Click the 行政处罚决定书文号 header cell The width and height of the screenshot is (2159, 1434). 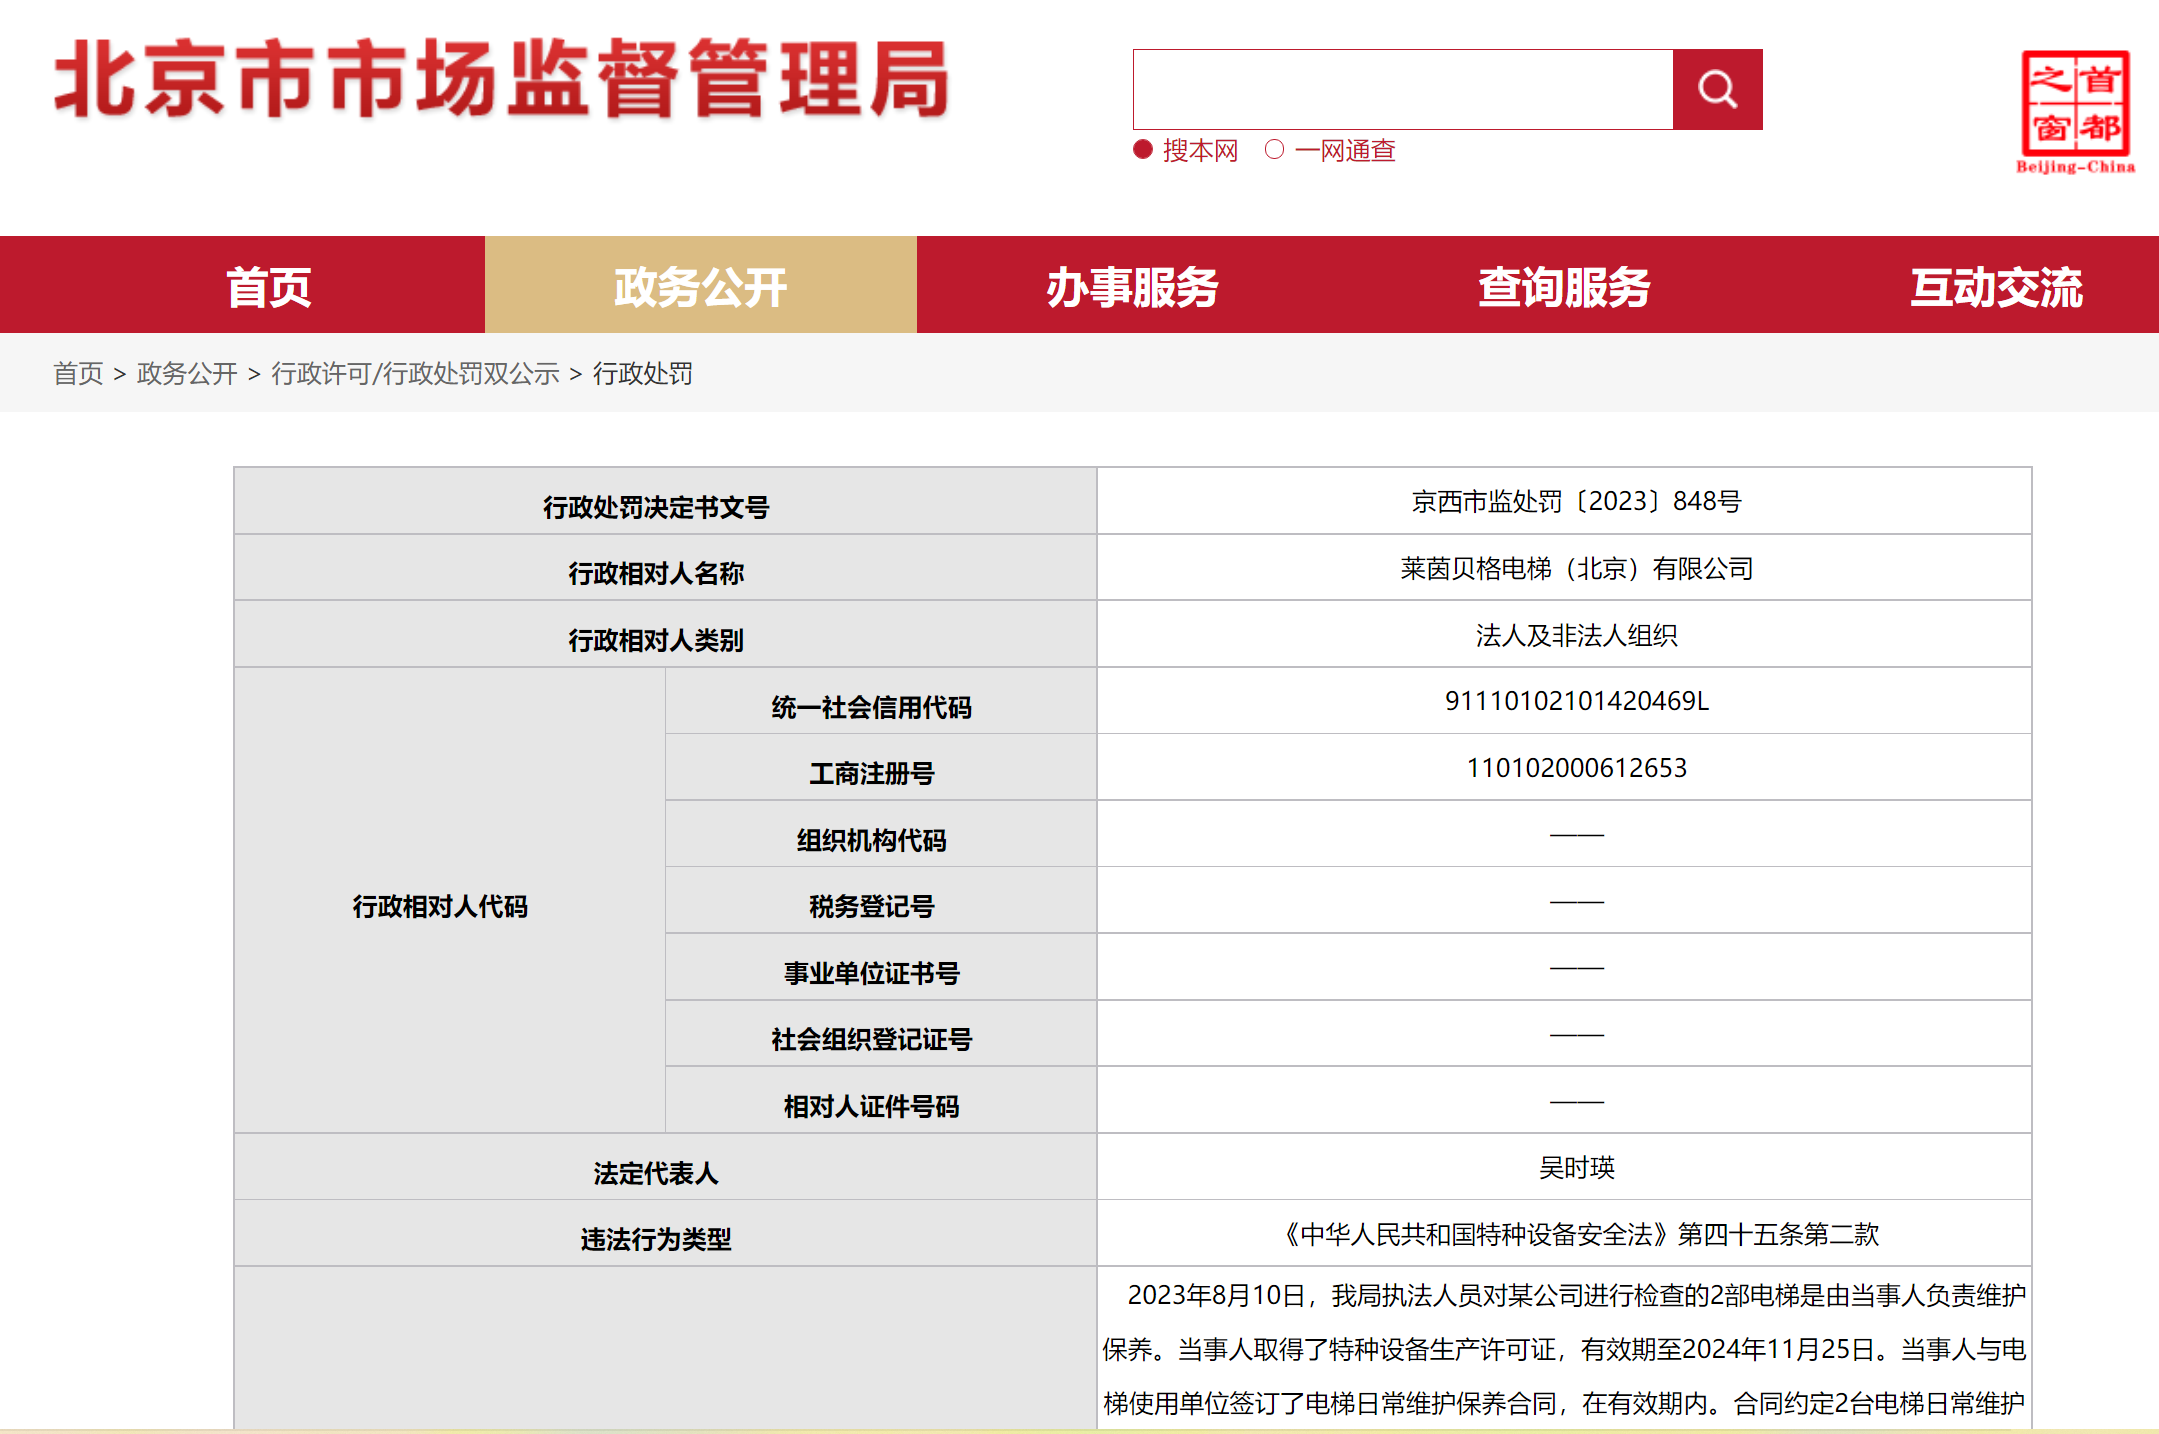pos(665,501)
